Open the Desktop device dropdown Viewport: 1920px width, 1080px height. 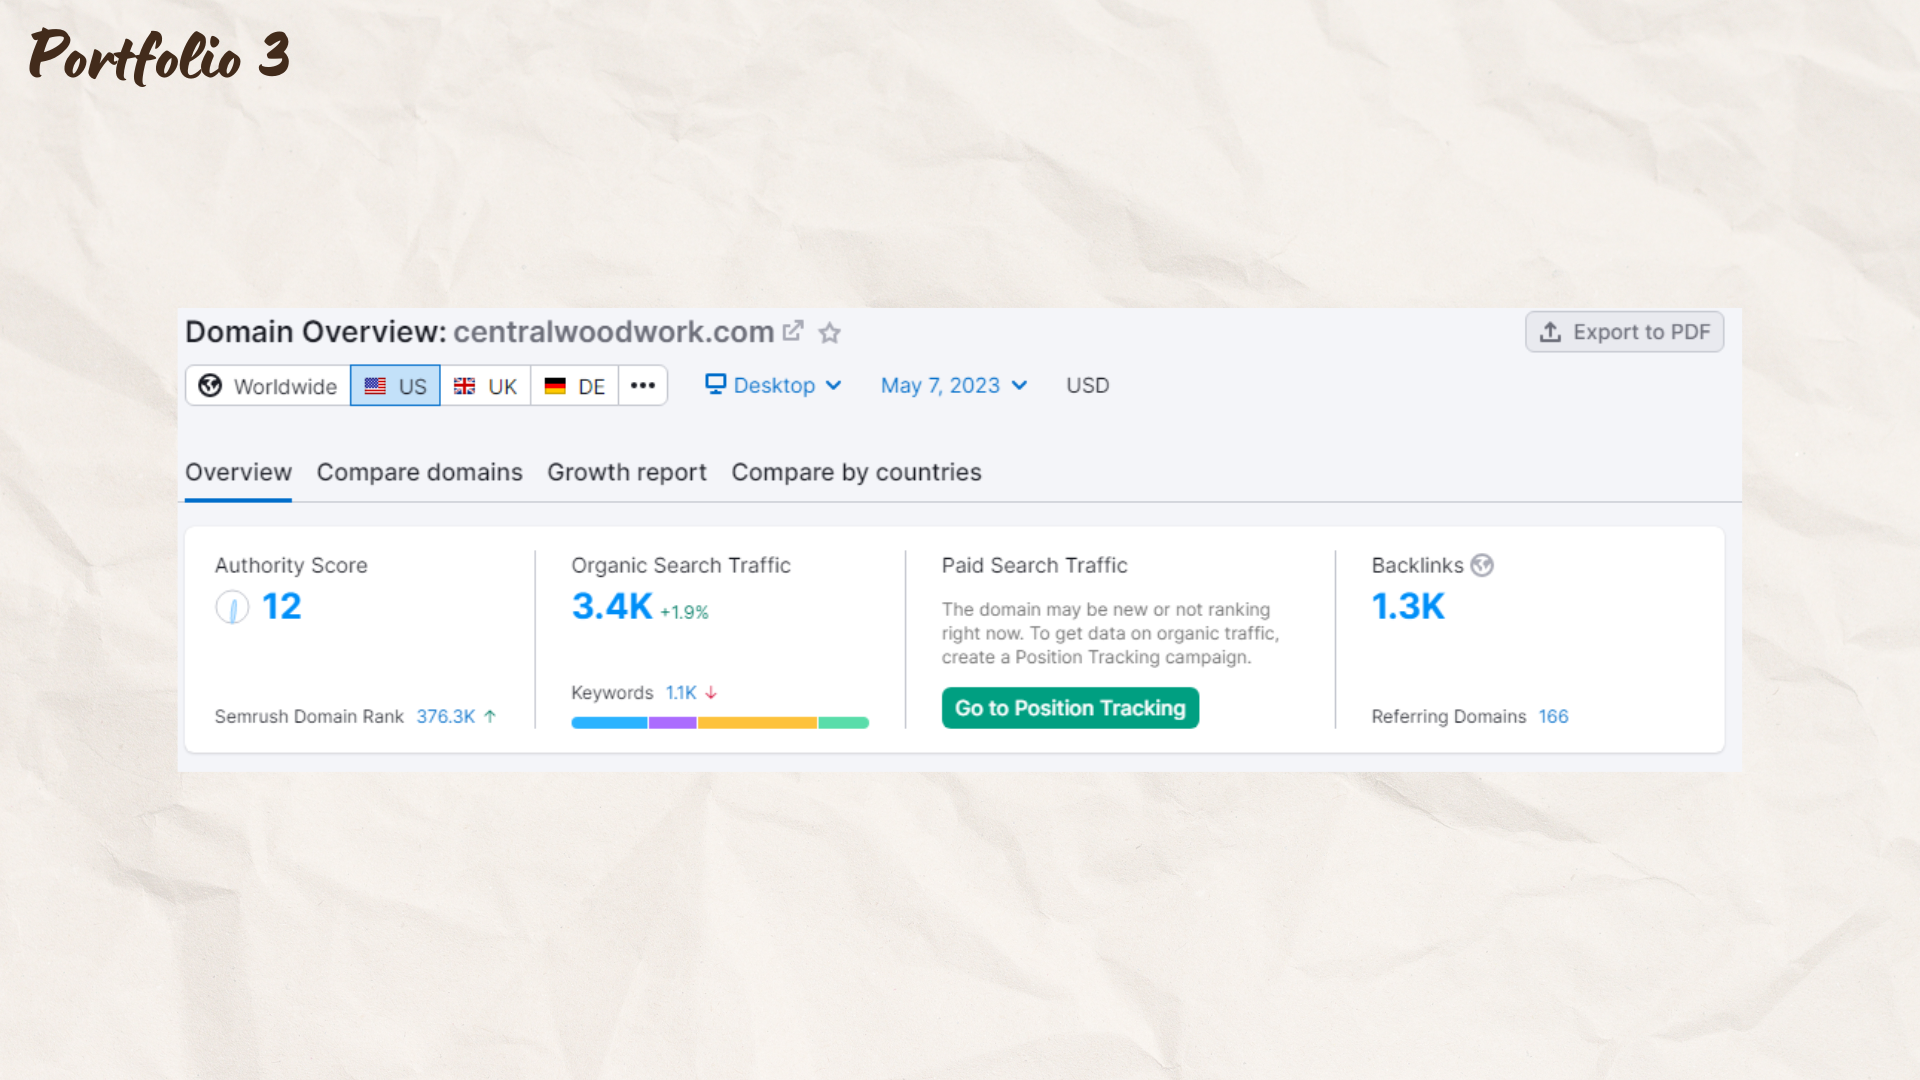coord(774,385)
